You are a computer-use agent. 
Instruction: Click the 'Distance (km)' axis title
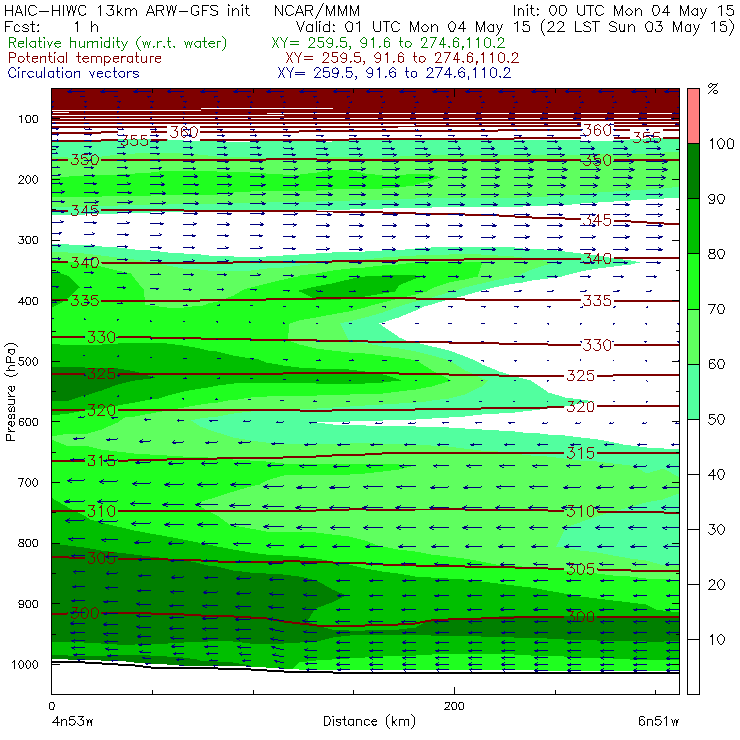click(370, 722)
